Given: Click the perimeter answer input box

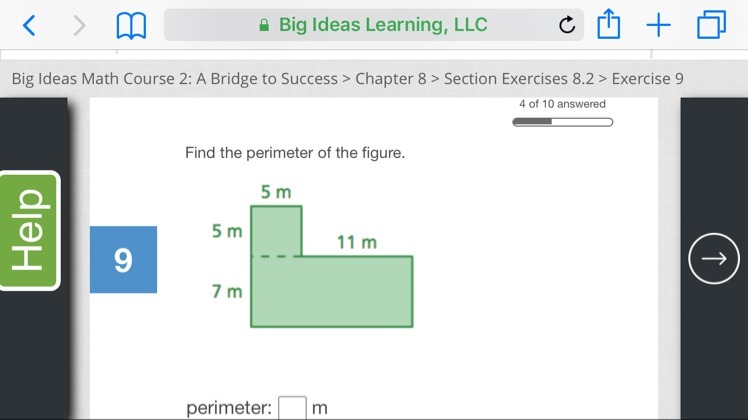Looking at the screenshot, I should click(x=292, y=408).
